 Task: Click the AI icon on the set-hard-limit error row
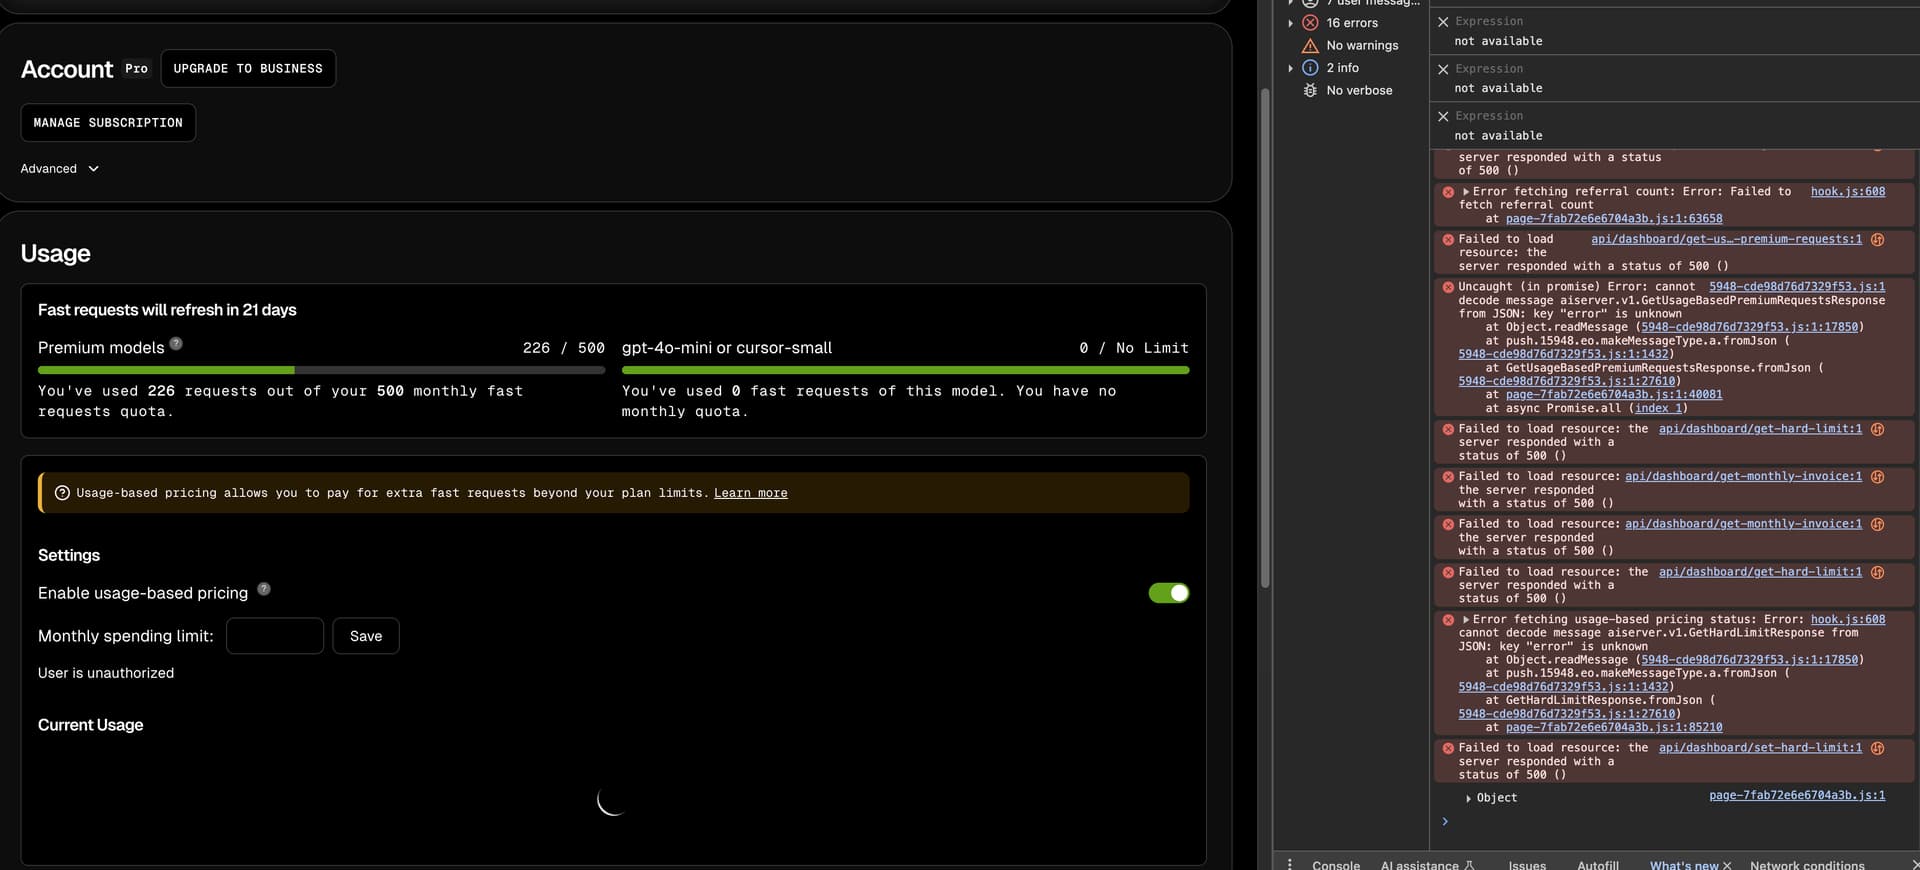pos(1877,748)
